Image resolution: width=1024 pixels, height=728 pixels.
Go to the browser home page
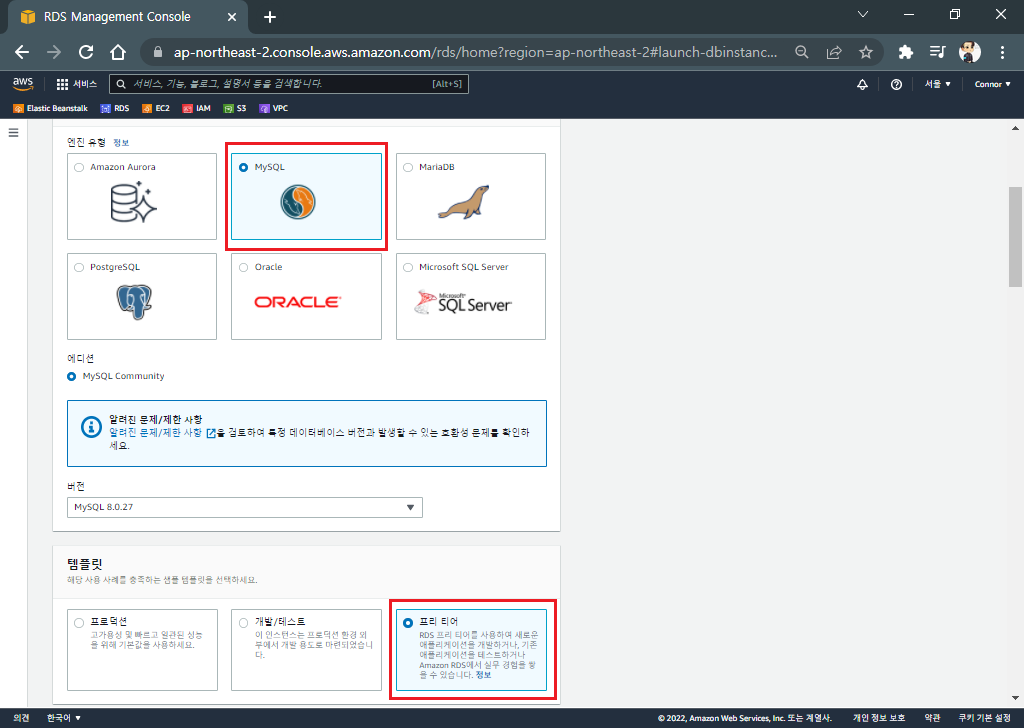point(118,52)
